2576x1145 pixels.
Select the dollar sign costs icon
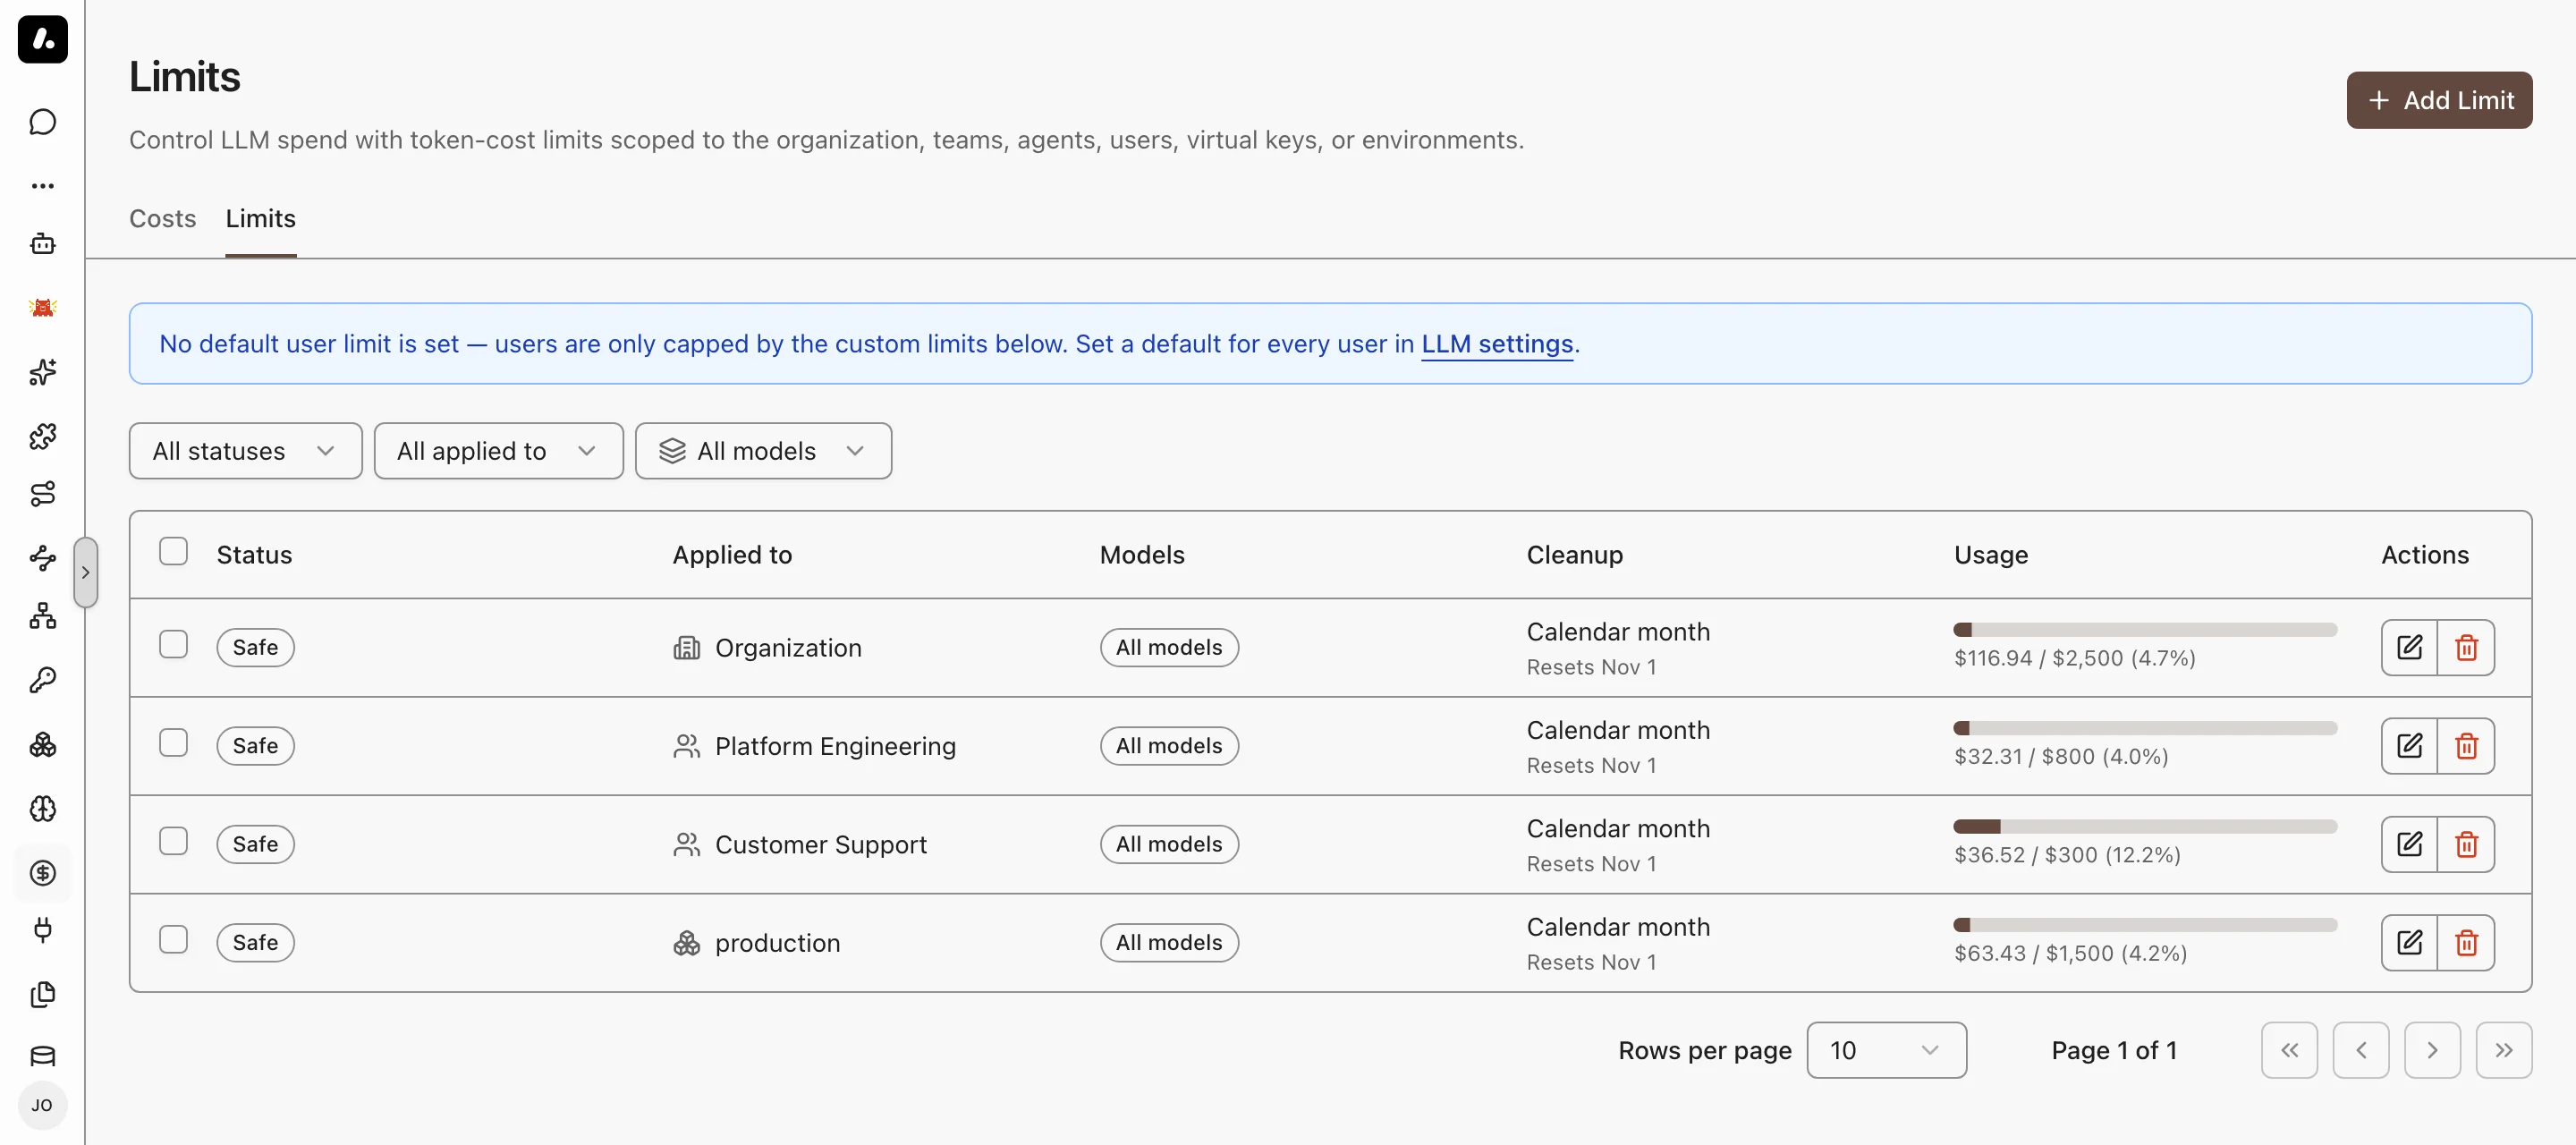click(x=42, y=873)
